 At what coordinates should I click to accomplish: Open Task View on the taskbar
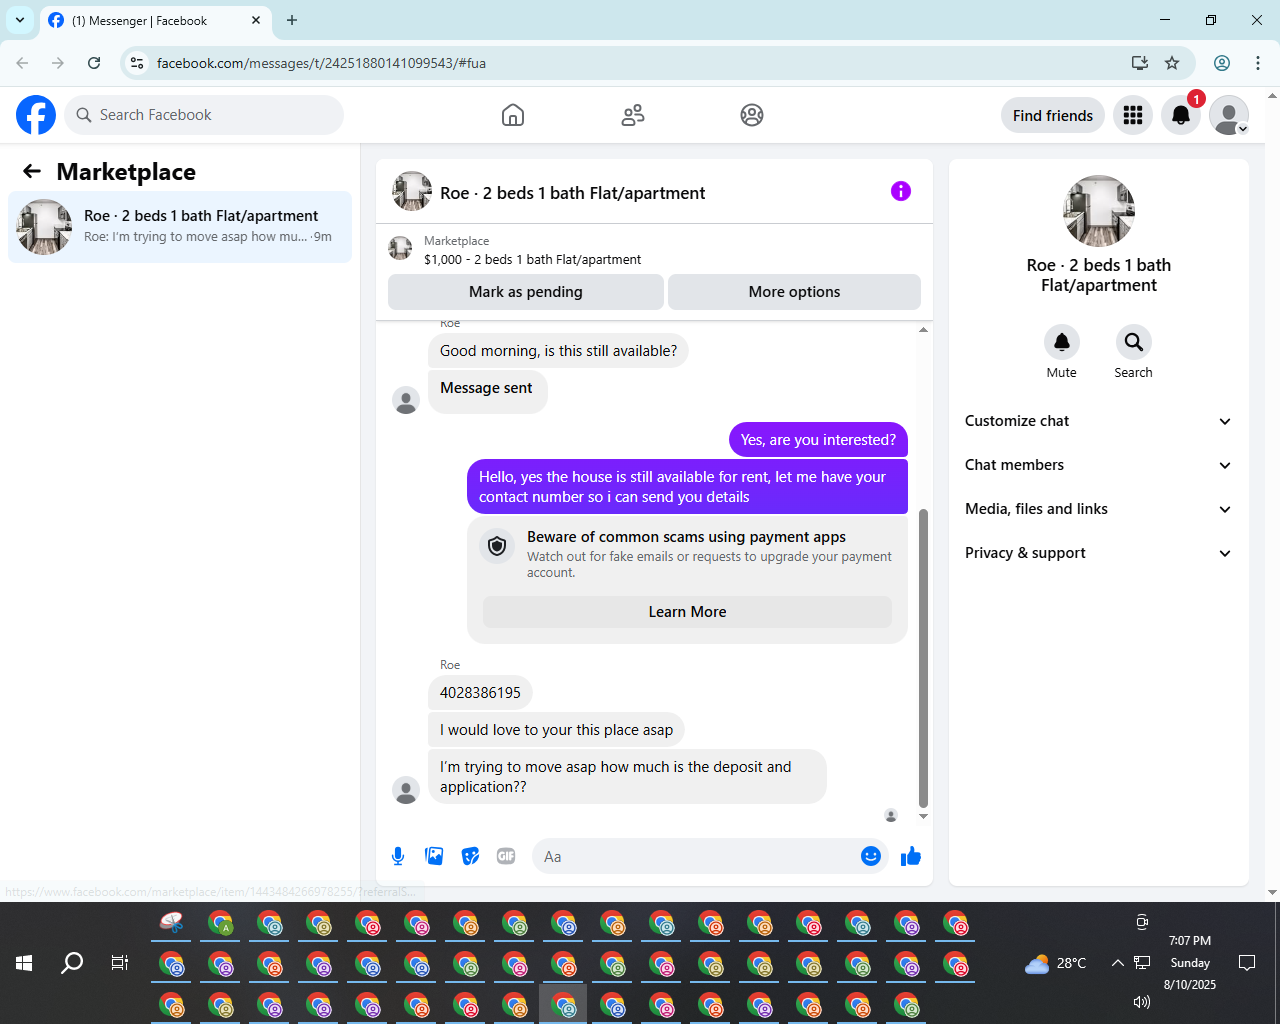(x=120, y=963)
